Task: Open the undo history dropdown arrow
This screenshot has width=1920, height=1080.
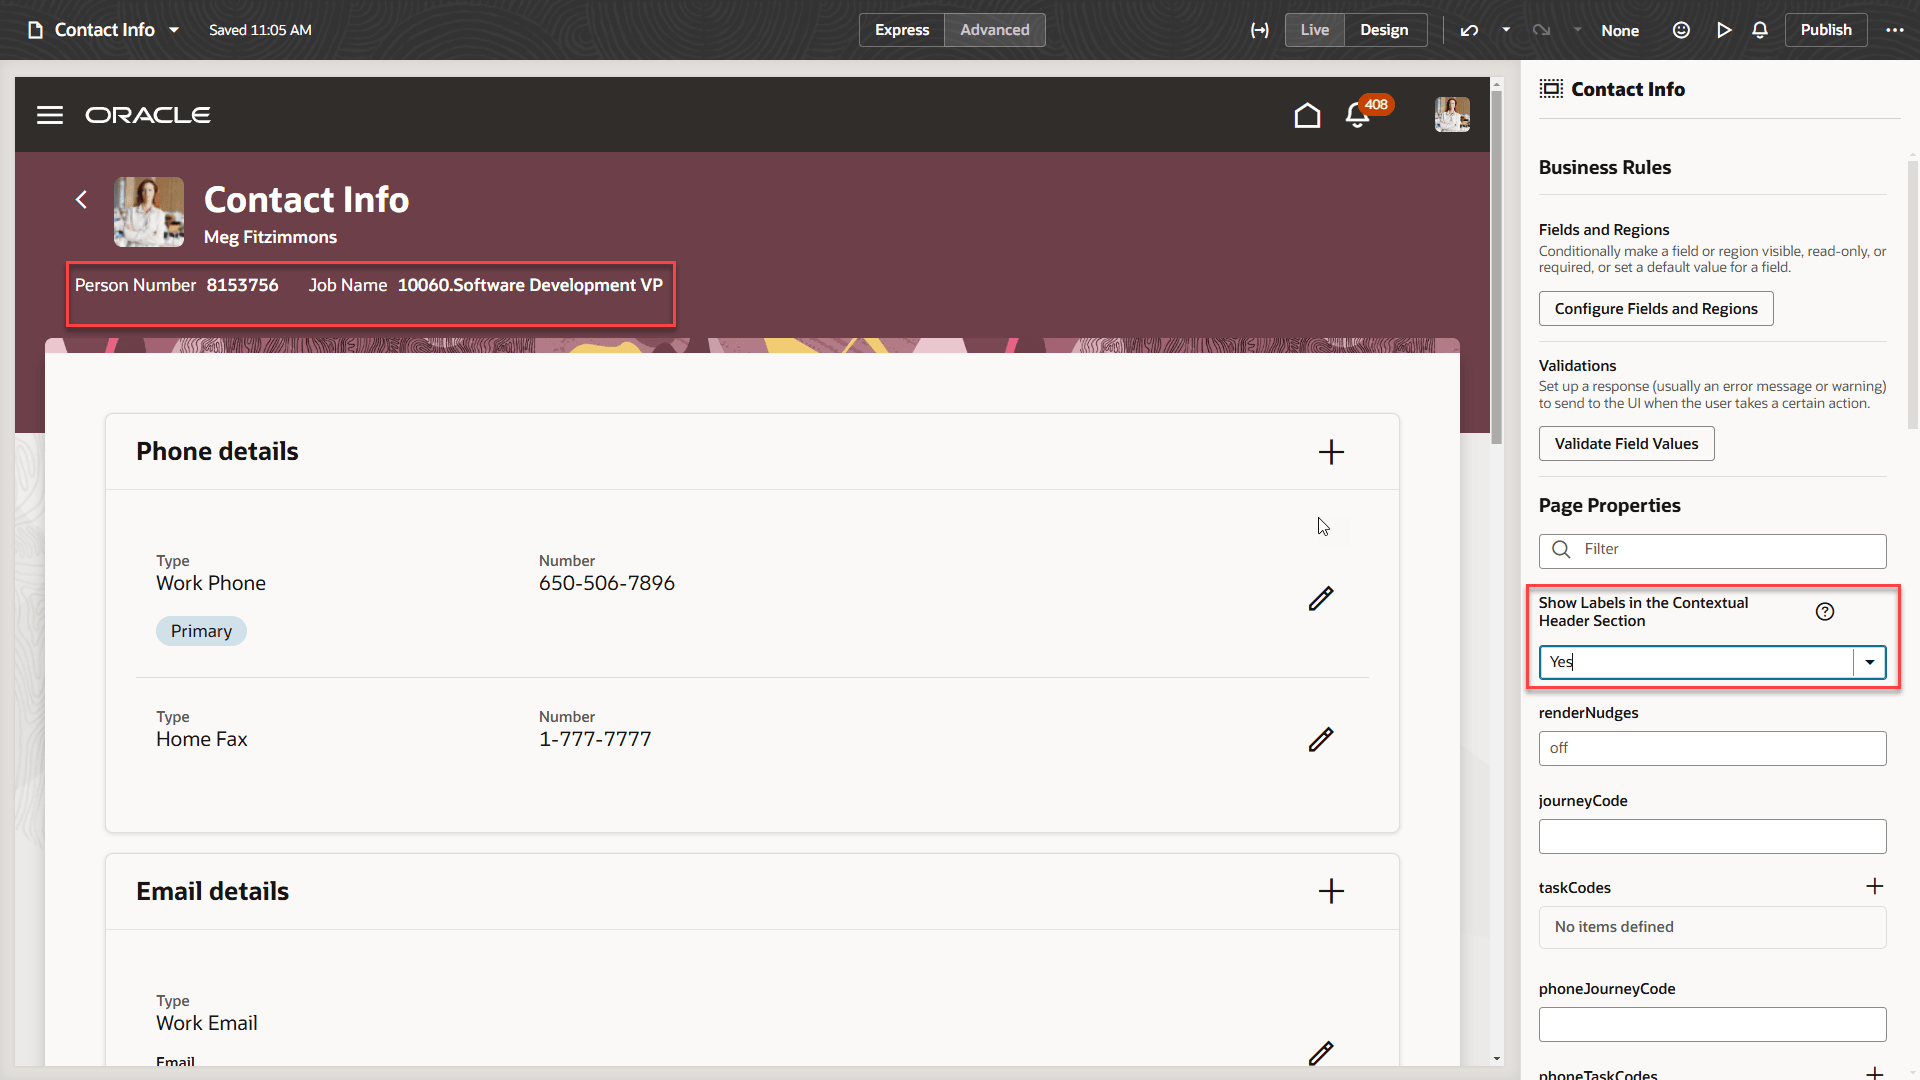Action: pos(1506,30)
